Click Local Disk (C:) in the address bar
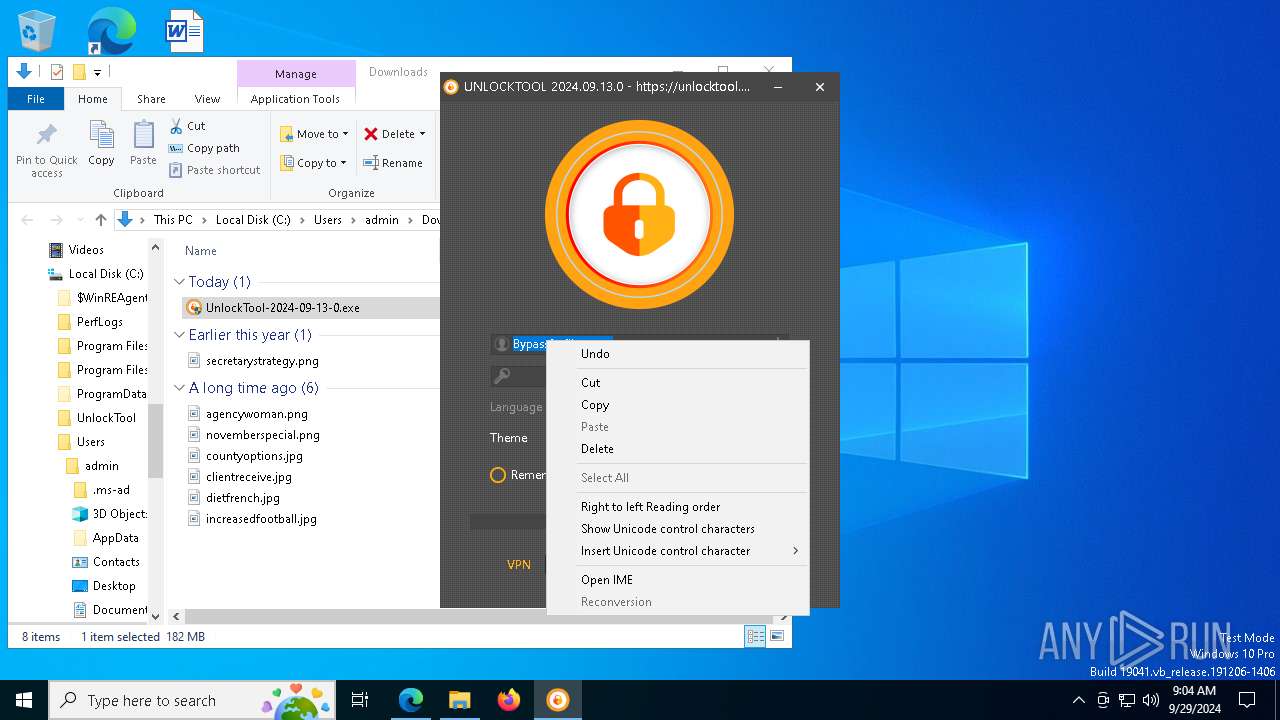1280x720 pixels. pos(253,220)
